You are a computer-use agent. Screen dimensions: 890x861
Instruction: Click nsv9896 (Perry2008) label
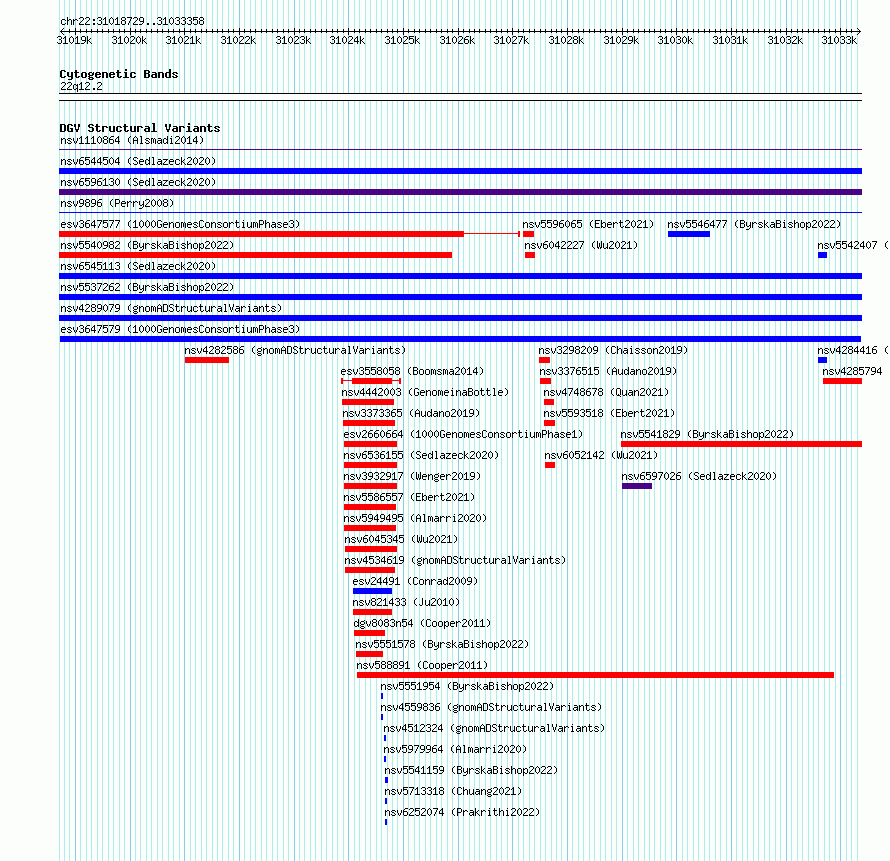[x=117, y=203]
